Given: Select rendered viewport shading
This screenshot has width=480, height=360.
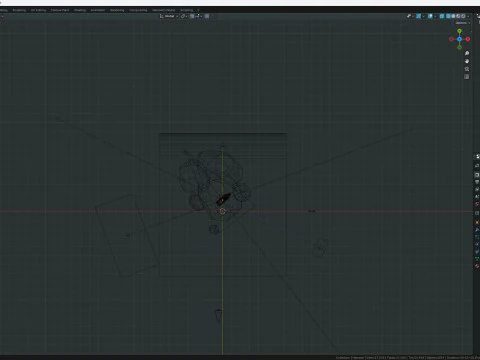Looking at the screenshot, I should tap(463, 16).
